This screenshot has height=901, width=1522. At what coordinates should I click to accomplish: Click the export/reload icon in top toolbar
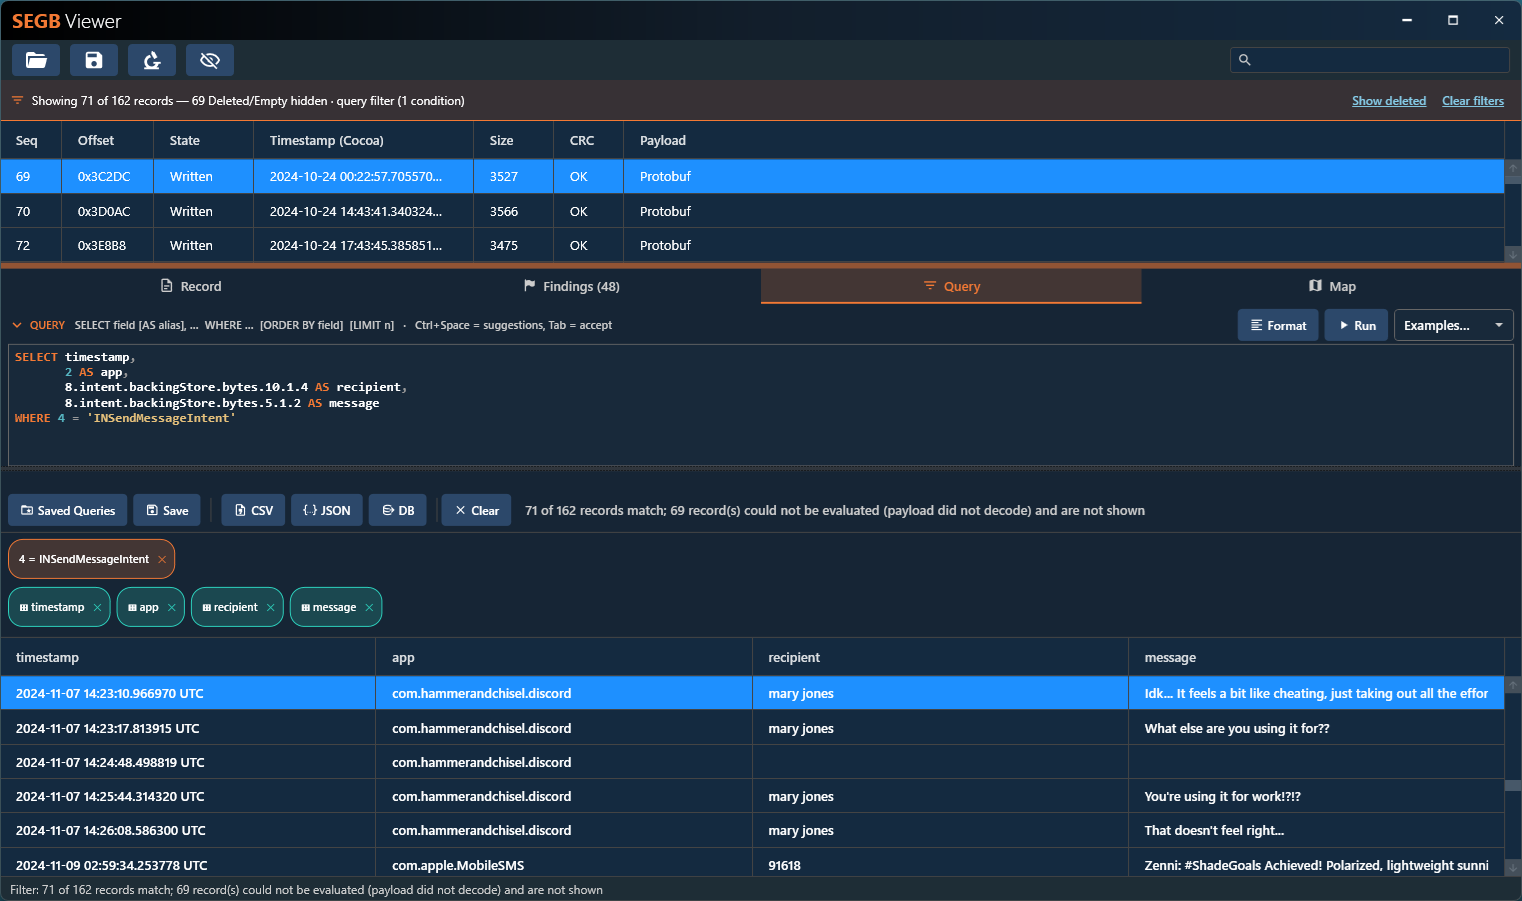(152, 60)
